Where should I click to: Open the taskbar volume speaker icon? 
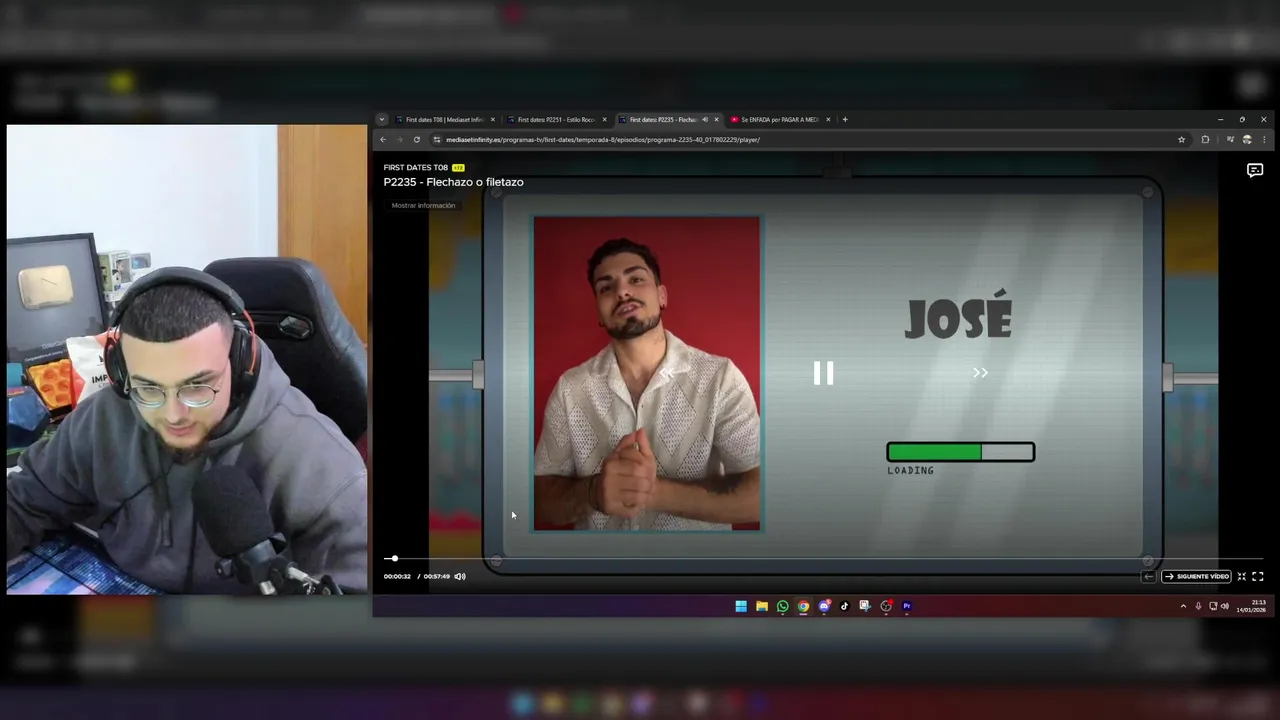pos(1225,606)
